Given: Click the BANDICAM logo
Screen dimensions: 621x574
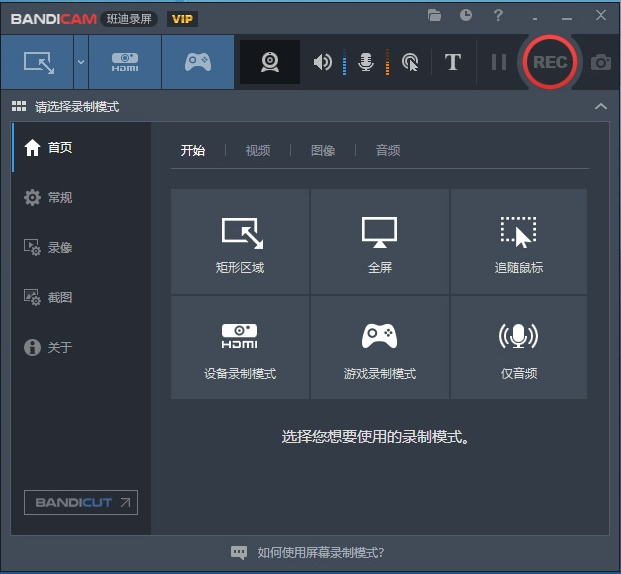Looking at the screenshot, I should pyautogui.click(x=53, y=19).
